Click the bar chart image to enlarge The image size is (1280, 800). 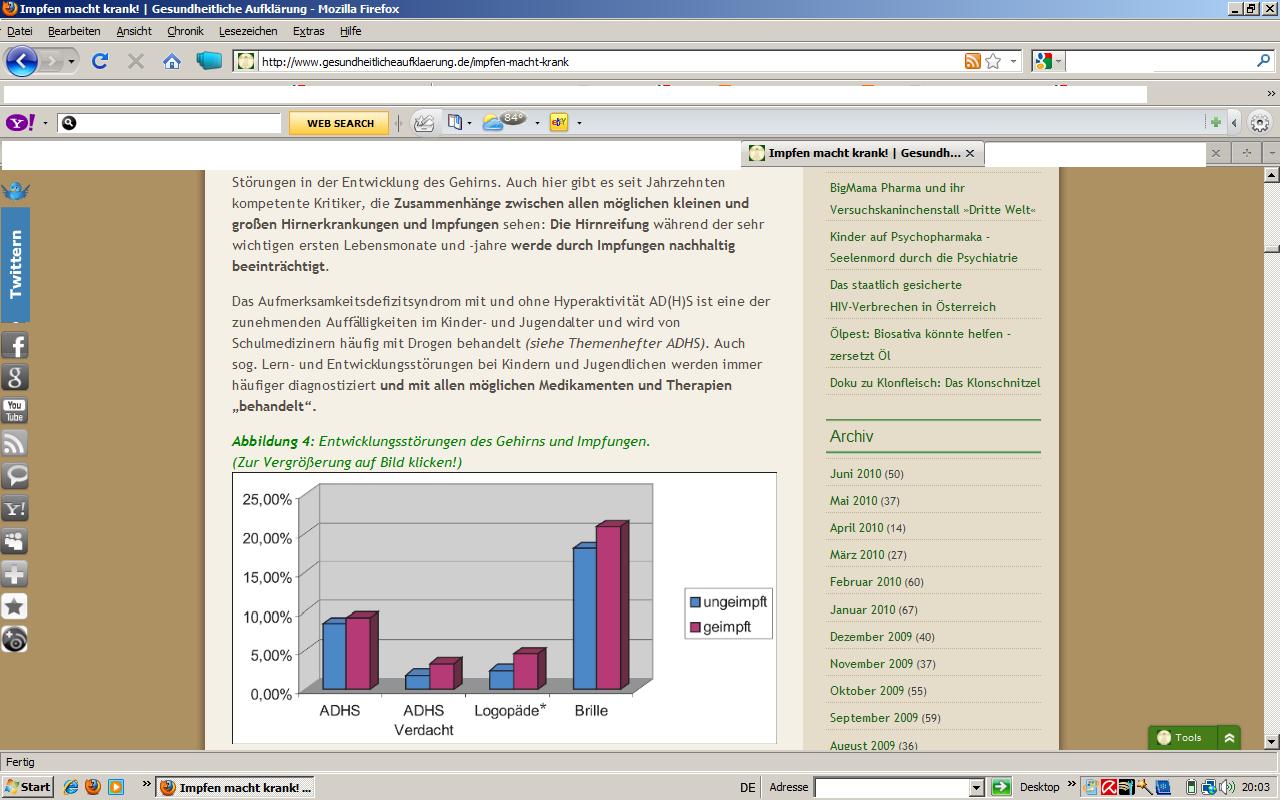tap(504, 607)
